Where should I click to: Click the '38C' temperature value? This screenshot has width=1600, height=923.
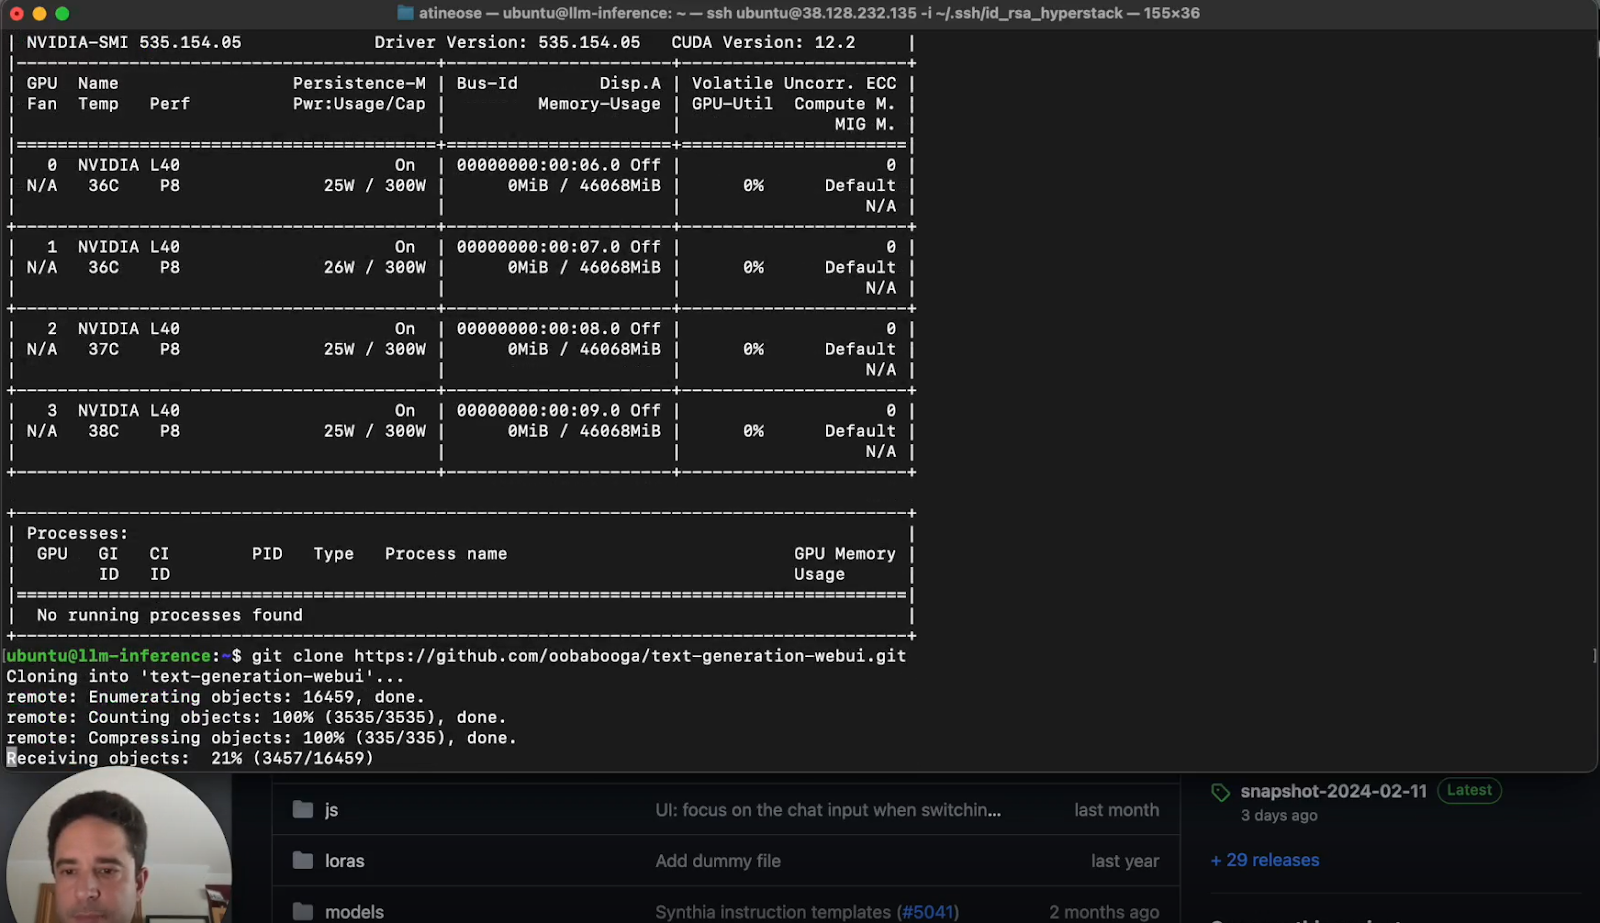click(103, 432)
